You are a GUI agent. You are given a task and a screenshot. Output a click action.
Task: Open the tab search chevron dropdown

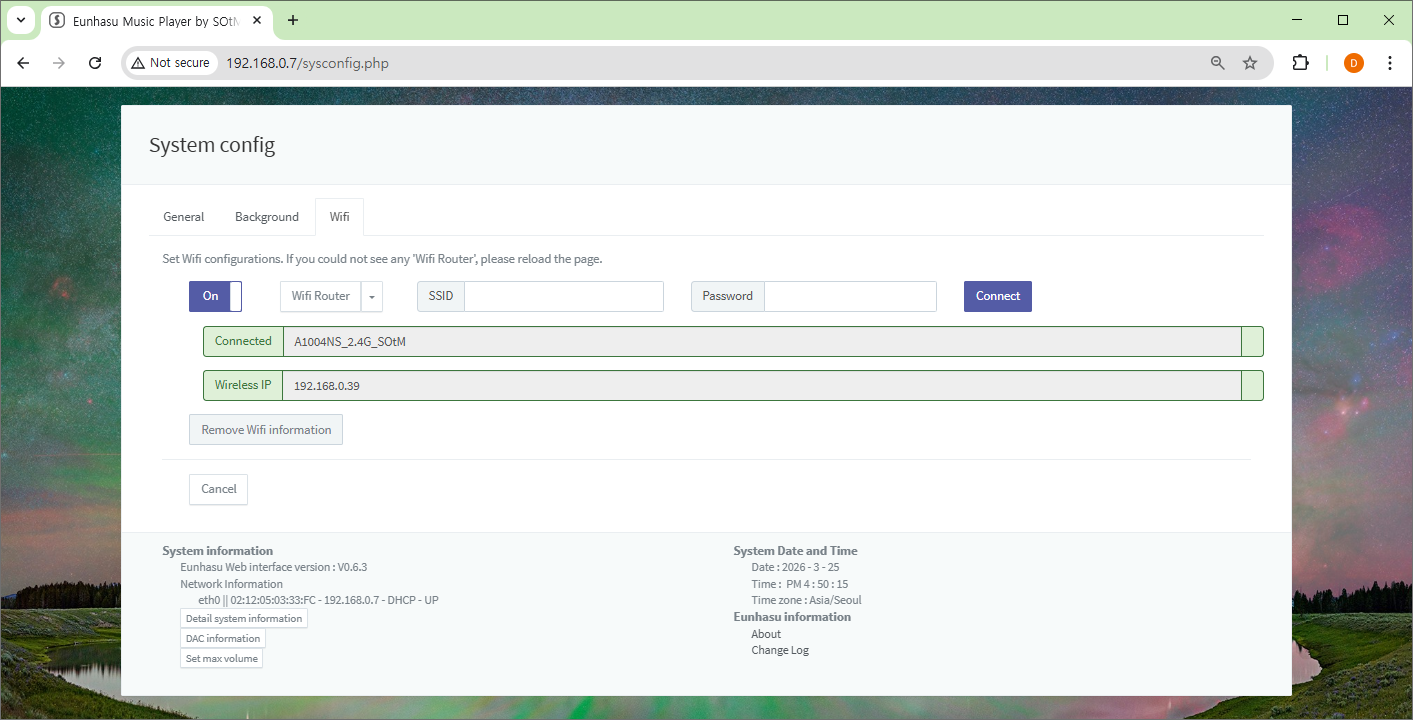pyautogui.click(x=20, y=20)
